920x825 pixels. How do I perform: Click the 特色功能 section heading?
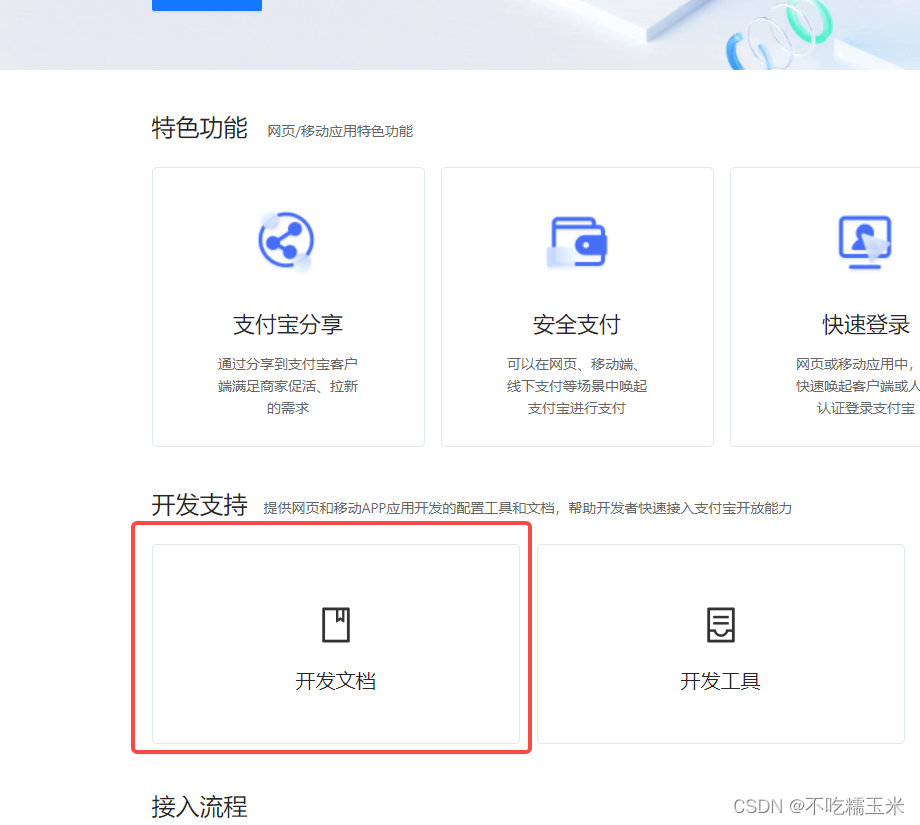[x=199, y=128]
